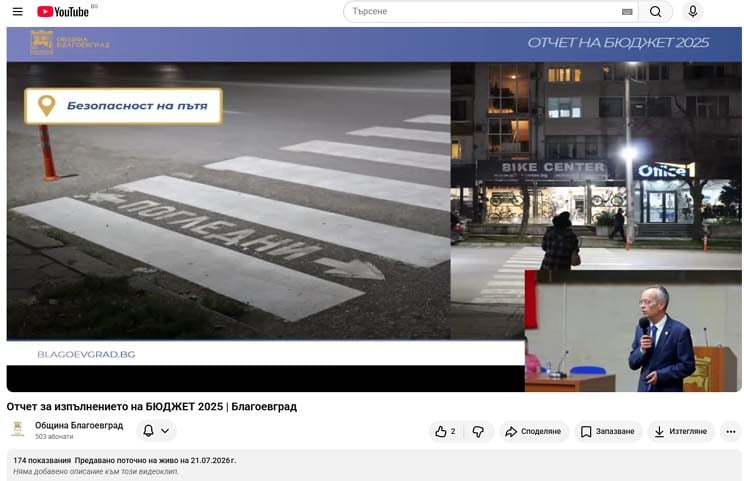Focus the Търсене search field
This screenshot has width=744, height=481.
(x=484, y=11)
